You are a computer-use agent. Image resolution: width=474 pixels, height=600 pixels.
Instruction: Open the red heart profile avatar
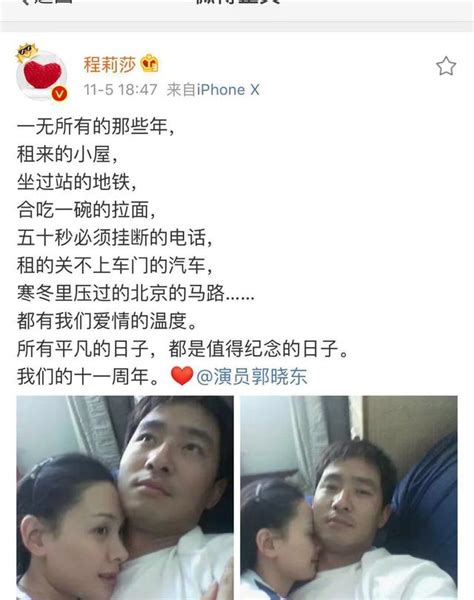(x=42, y=75)
